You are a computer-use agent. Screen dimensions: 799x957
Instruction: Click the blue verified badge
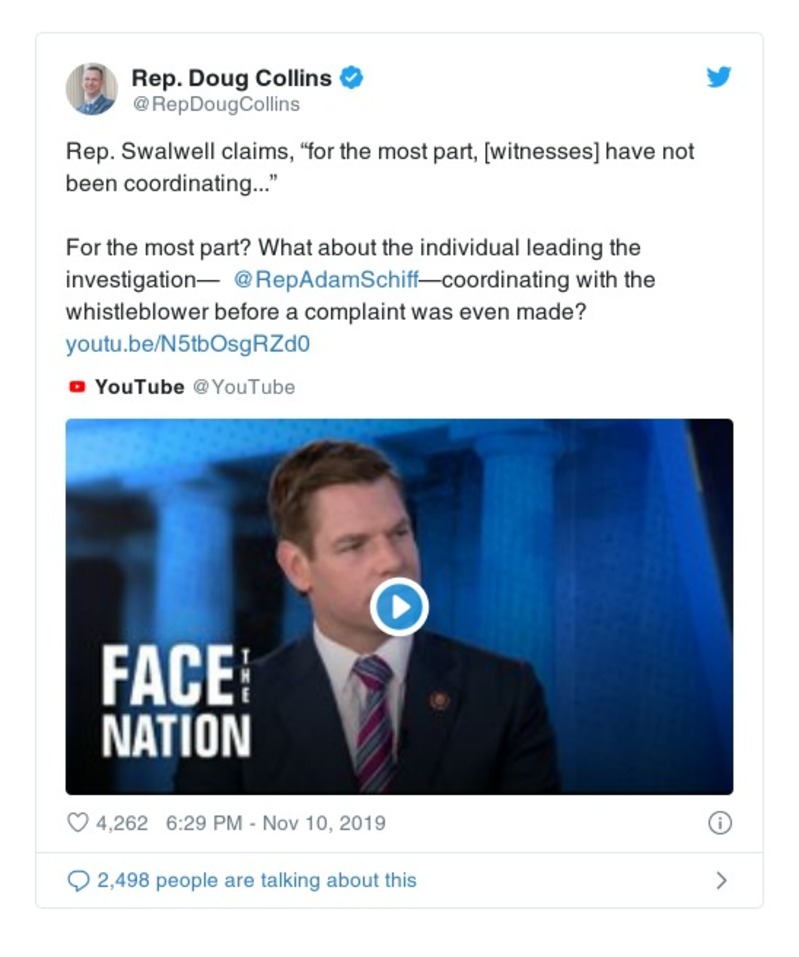tap(352, 77)
